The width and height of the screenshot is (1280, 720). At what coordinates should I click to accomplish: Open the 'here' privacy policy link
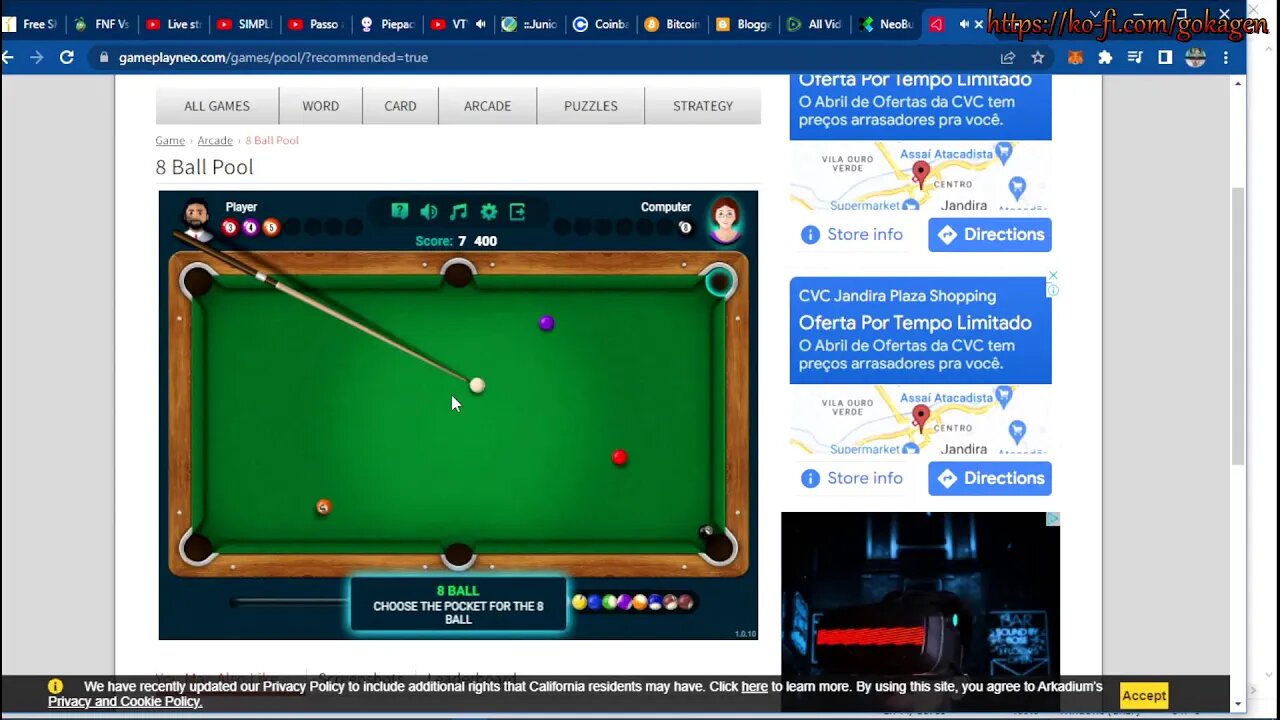click(x=754, y=687)
